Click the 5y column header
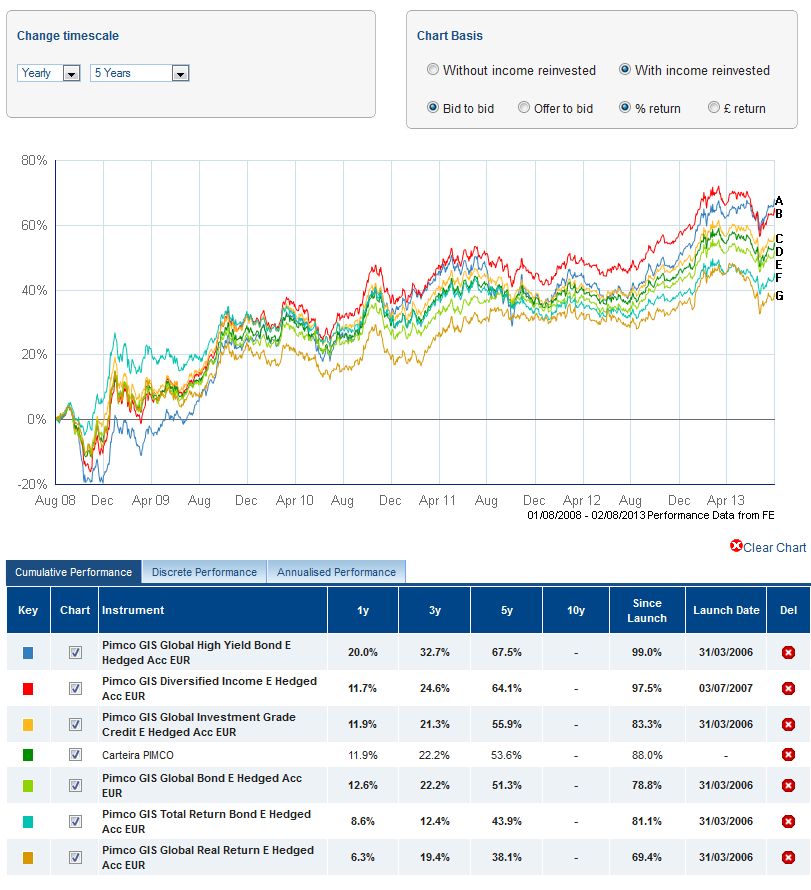The width and height of the screenshot is (811, 890). click(505, 610)
